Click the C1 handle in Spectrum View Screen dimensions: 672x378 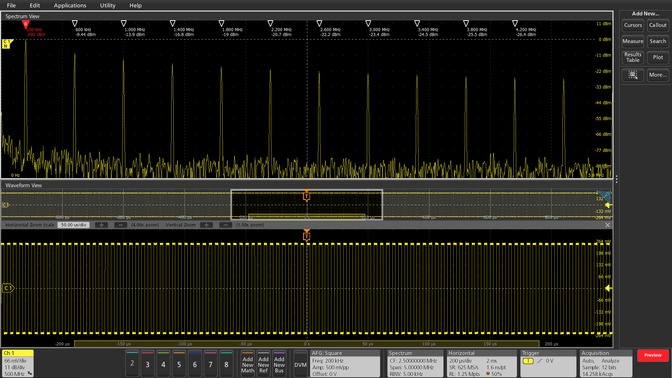[x=7, y=44]
